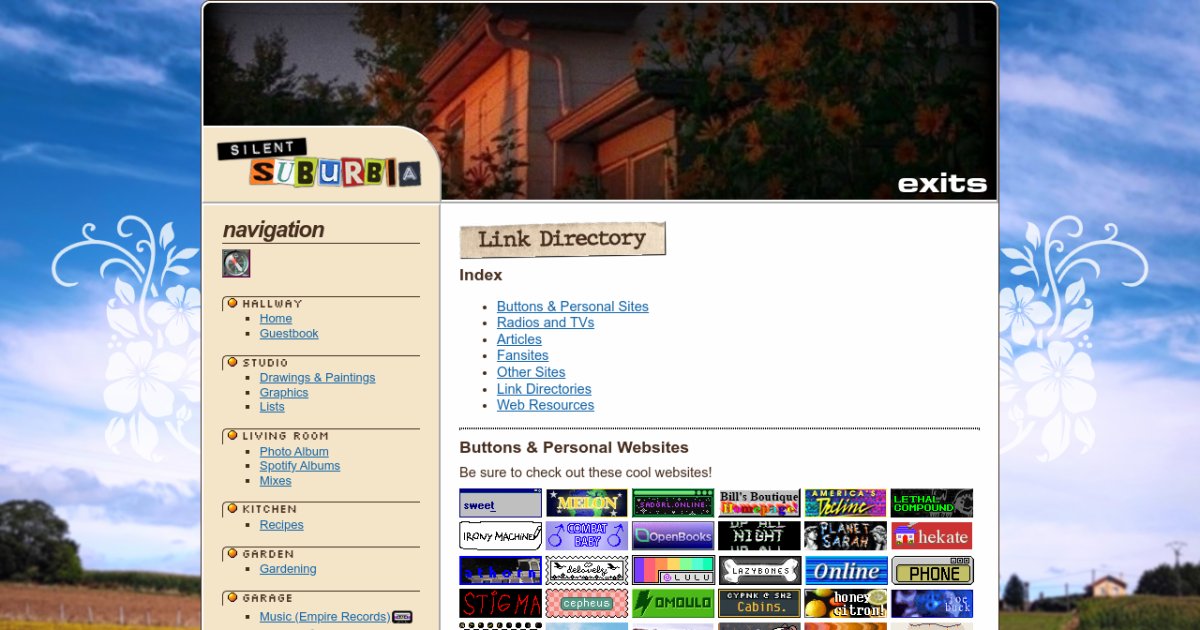Click the Combat Baby button badge
Screen dimensions: 1200x630
tap(586, 536)
